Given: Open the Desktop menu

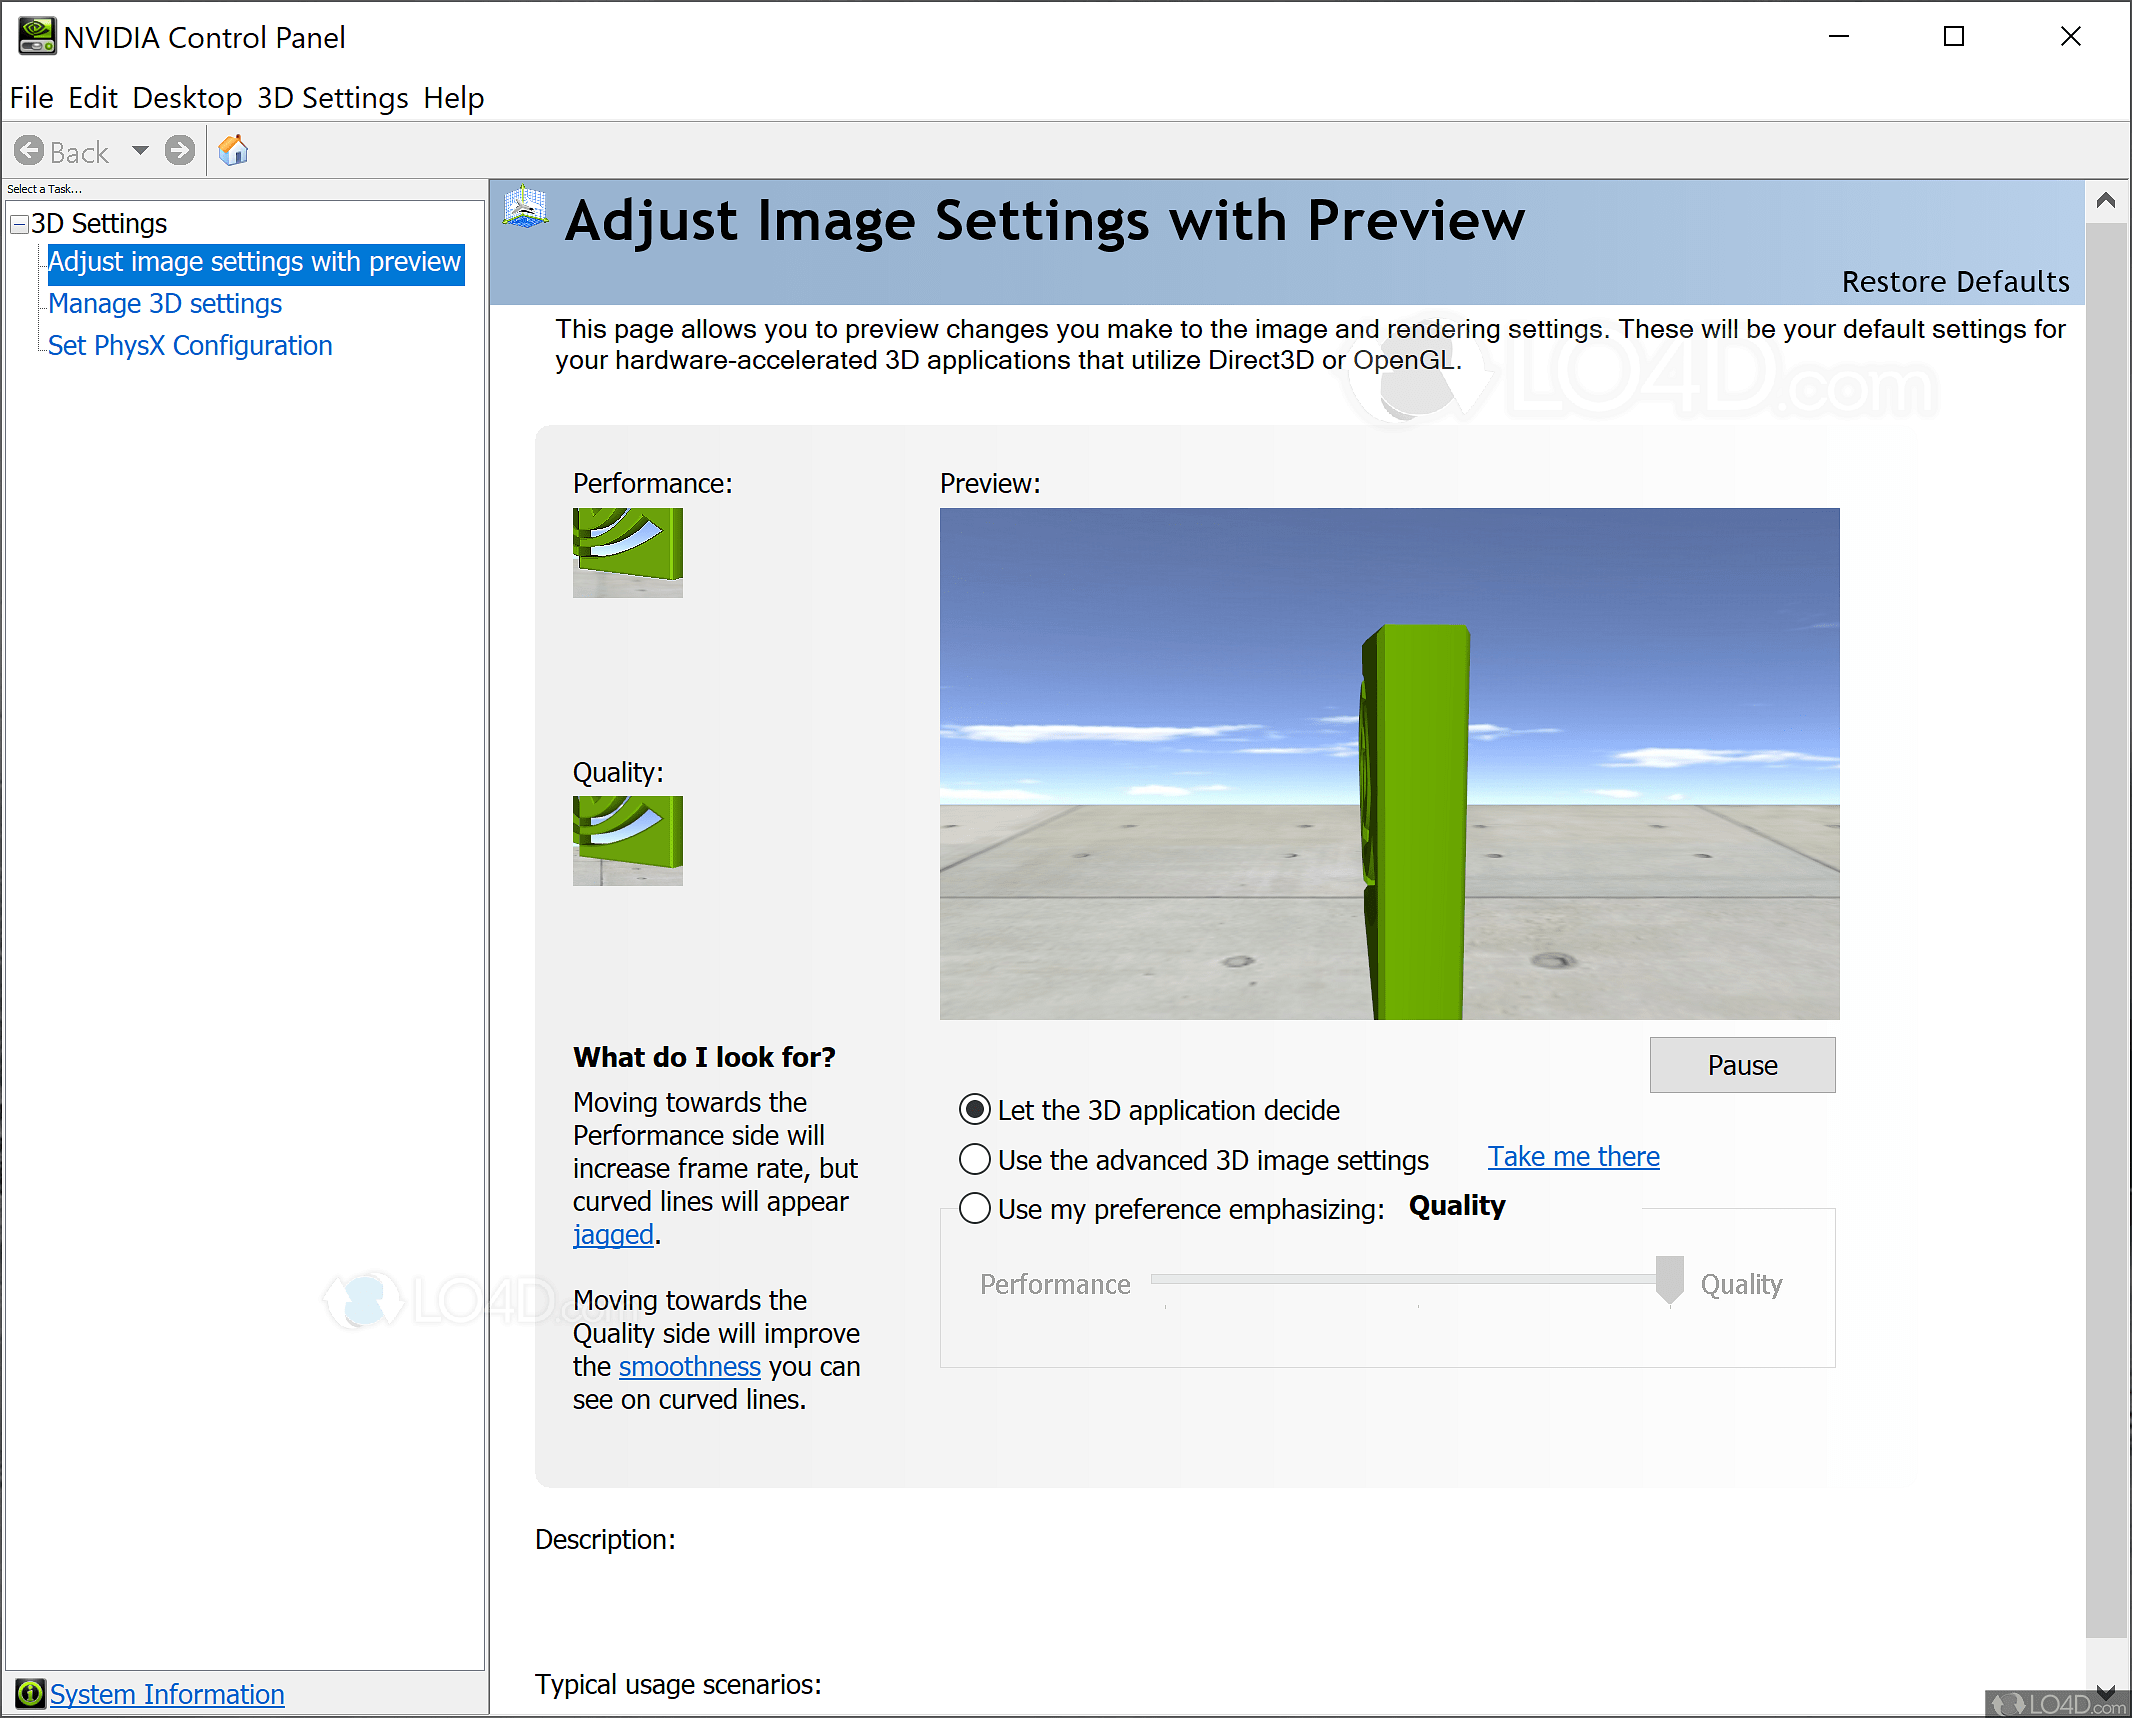Looking at the screenshot, I should point(187,98).
